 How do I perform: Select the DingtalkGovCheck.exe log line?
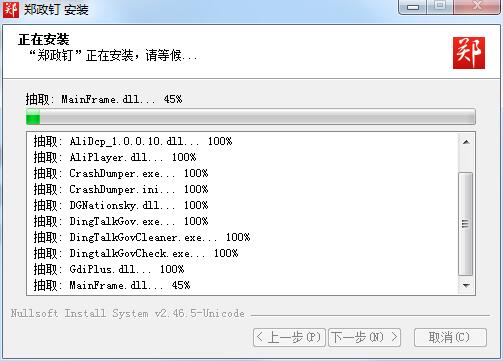pos(136,253)
